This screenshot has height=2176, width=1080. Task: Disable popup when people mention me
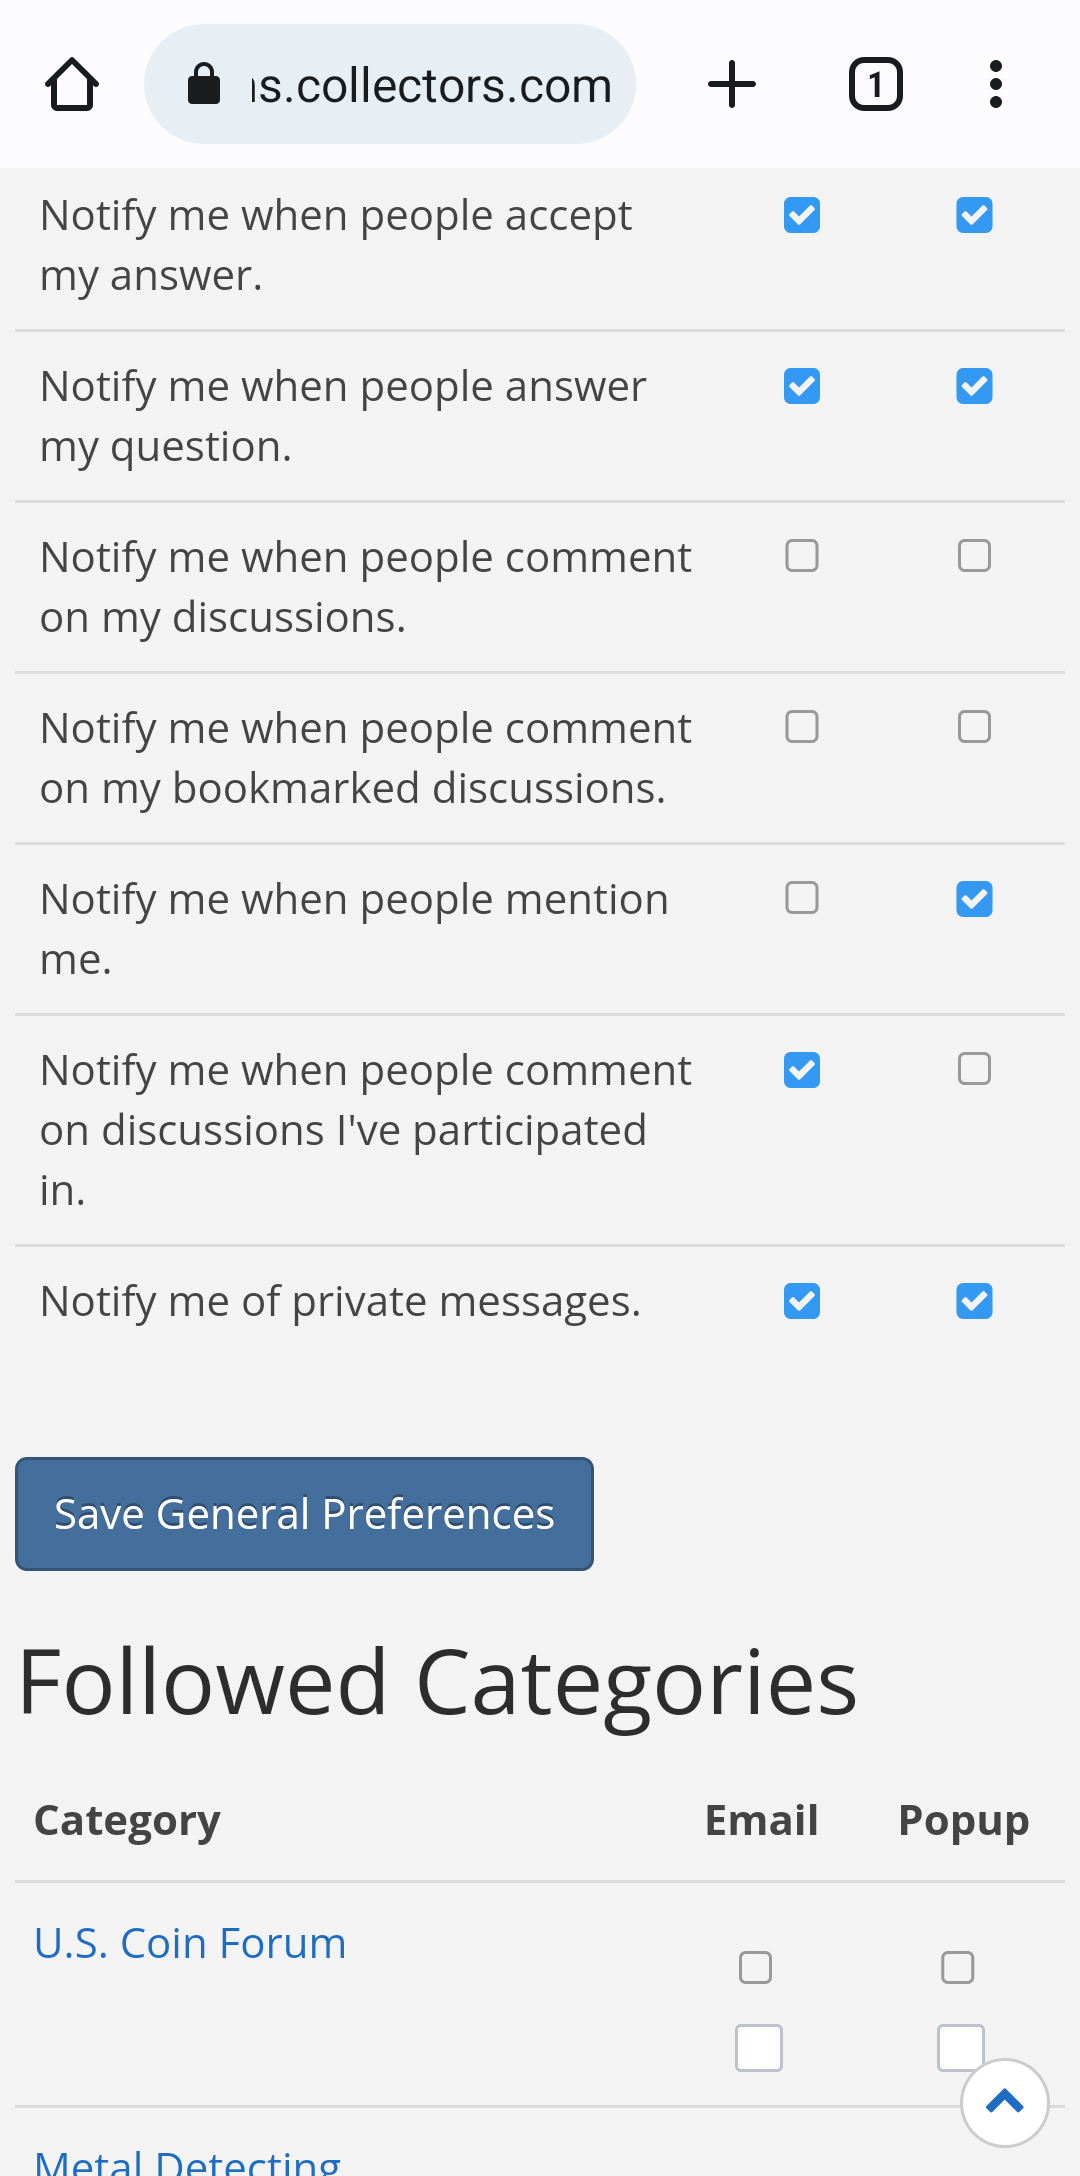(974, 899)
